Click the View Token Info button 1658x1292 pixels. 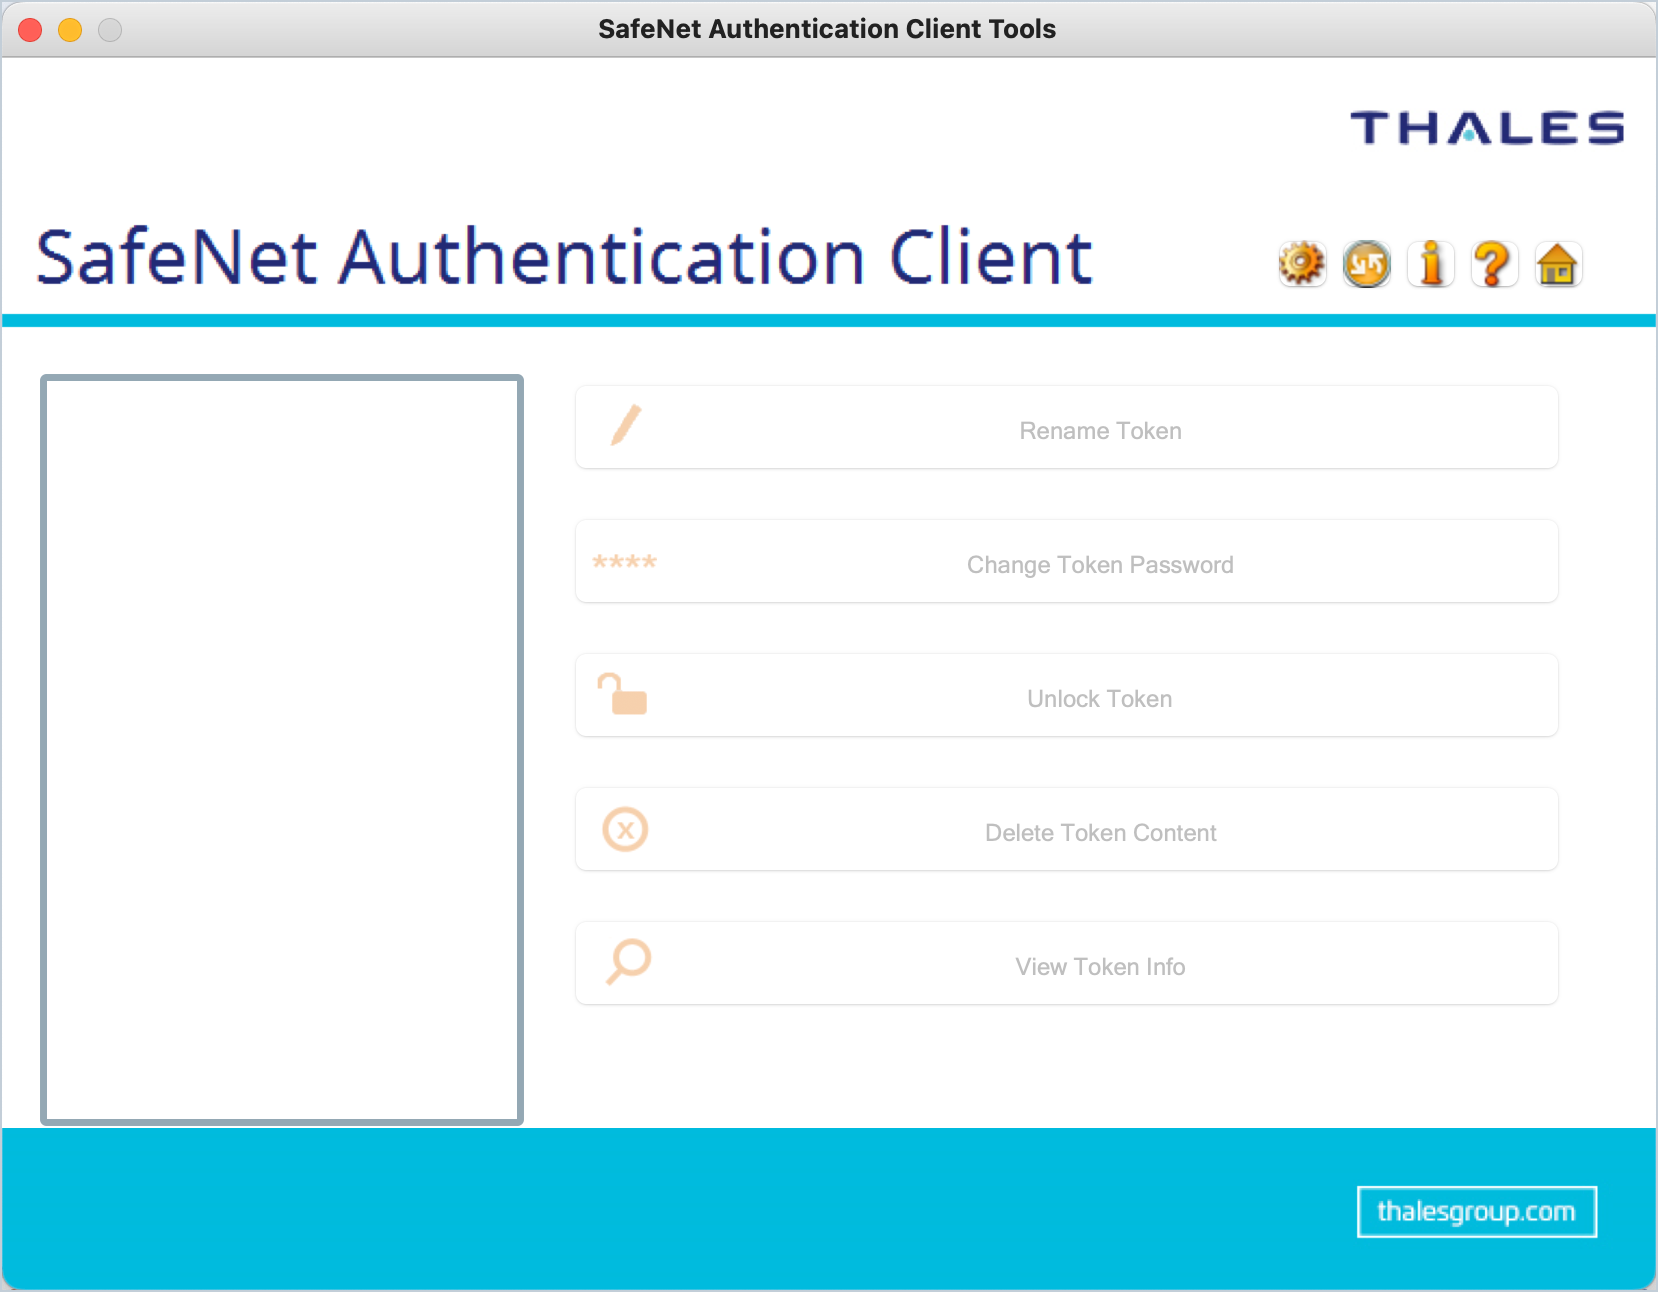click(1067, 964)
